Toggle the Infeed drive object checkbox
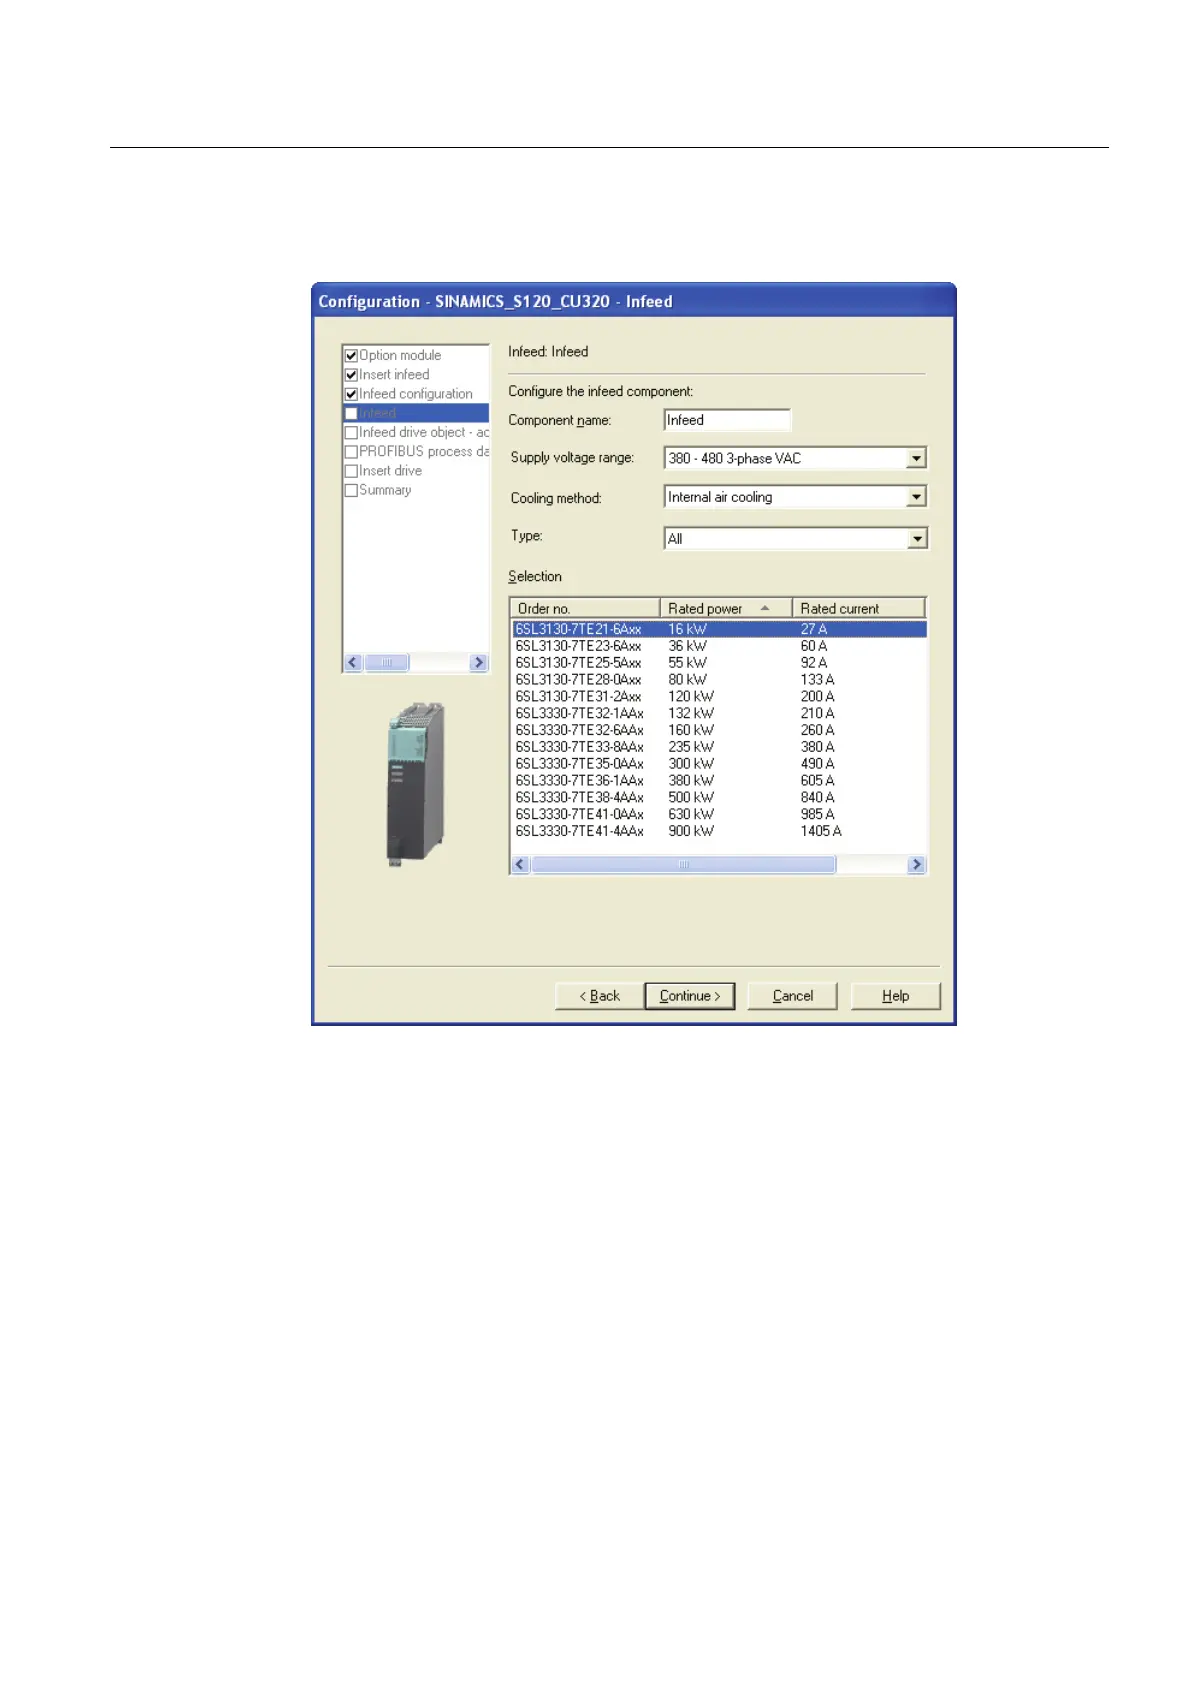The image size is (1190, 1684). [351, 433]
